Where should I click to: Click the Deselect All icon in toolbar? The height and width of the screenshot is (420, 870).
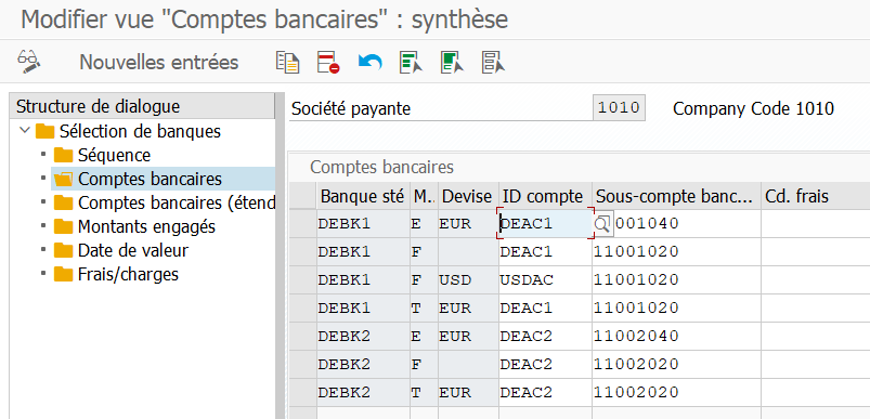[x=493, y=62]
